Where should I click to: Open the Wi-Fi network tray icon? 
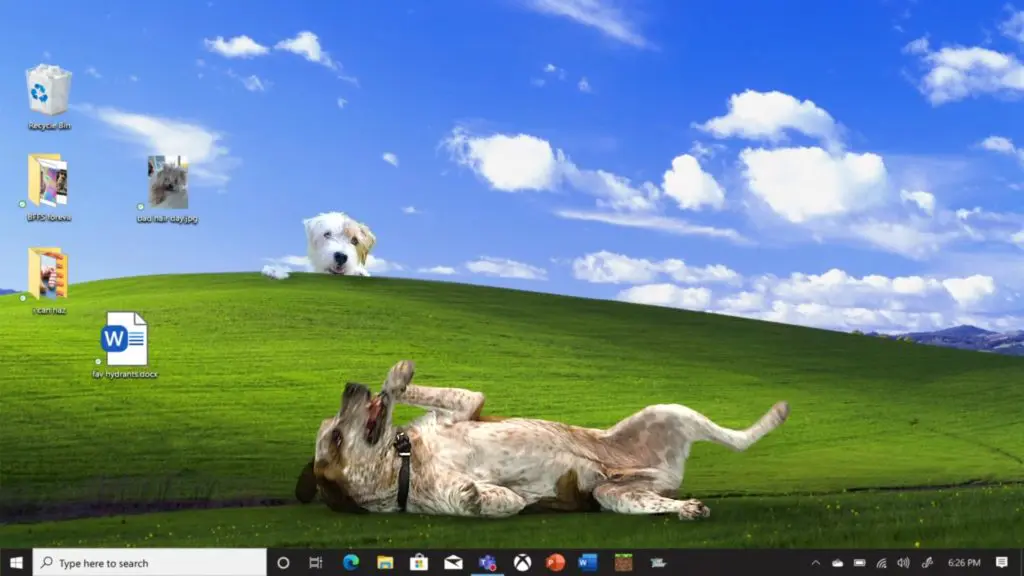pyautogui.click(x=882, y=562)
